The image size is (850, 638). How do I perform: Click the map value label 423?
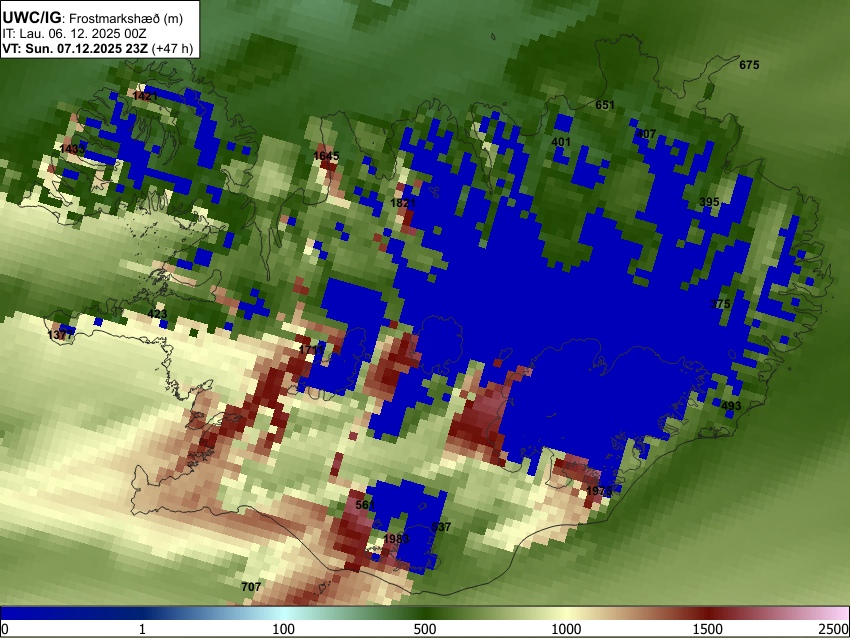157,314
